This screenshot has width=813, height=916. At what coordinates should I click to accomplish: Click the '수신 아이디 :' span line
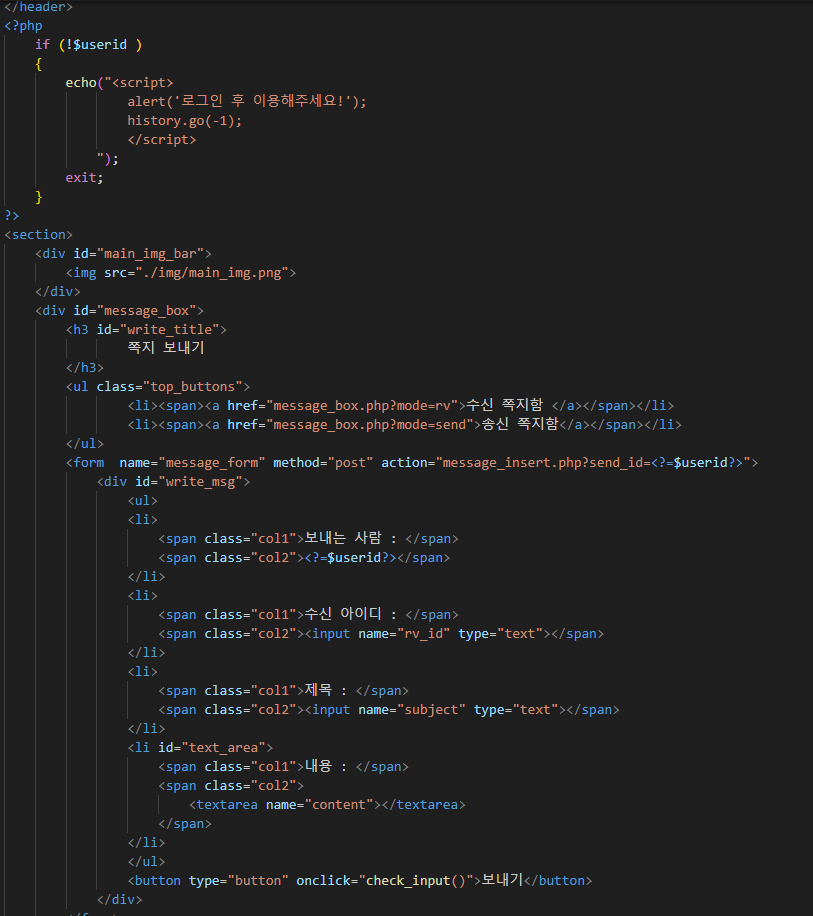coord(308,614)
